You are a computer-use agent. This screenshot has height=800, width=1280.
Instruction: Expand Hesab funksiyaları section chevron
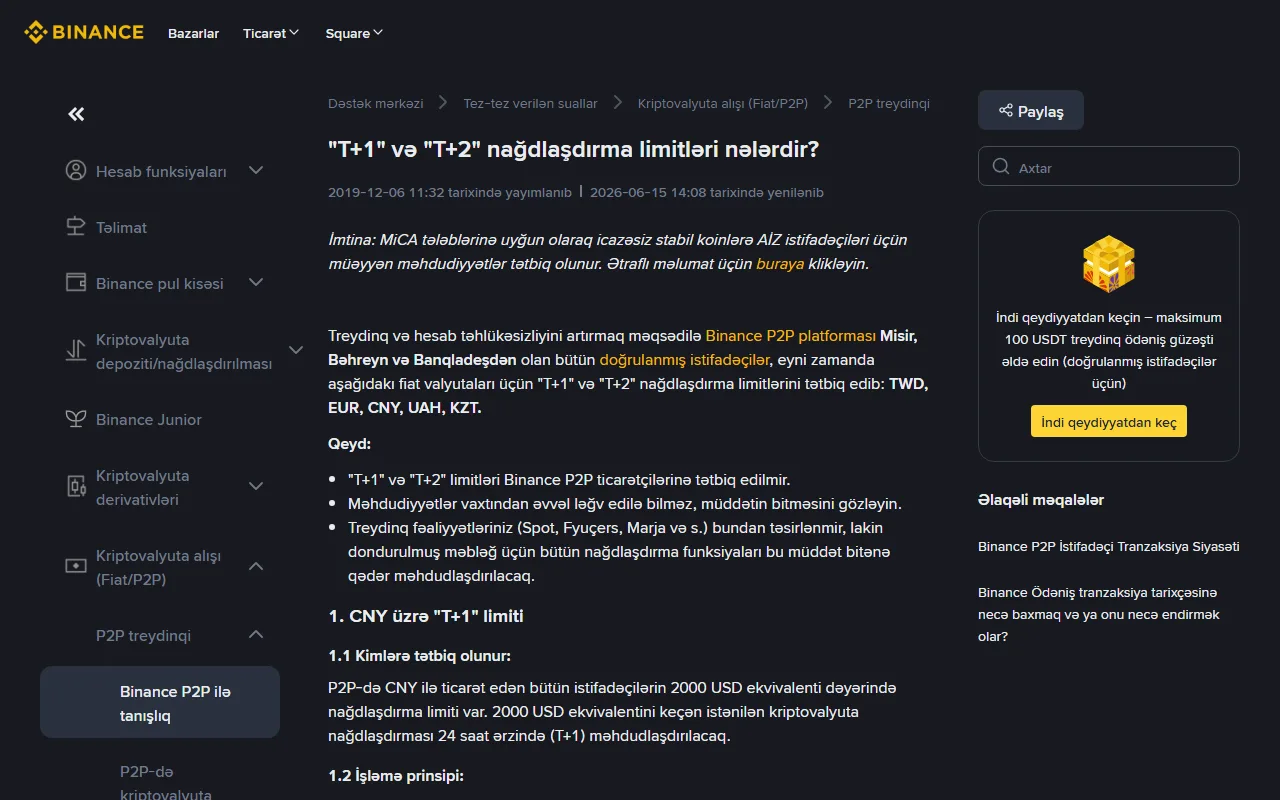tap(256, 170)
